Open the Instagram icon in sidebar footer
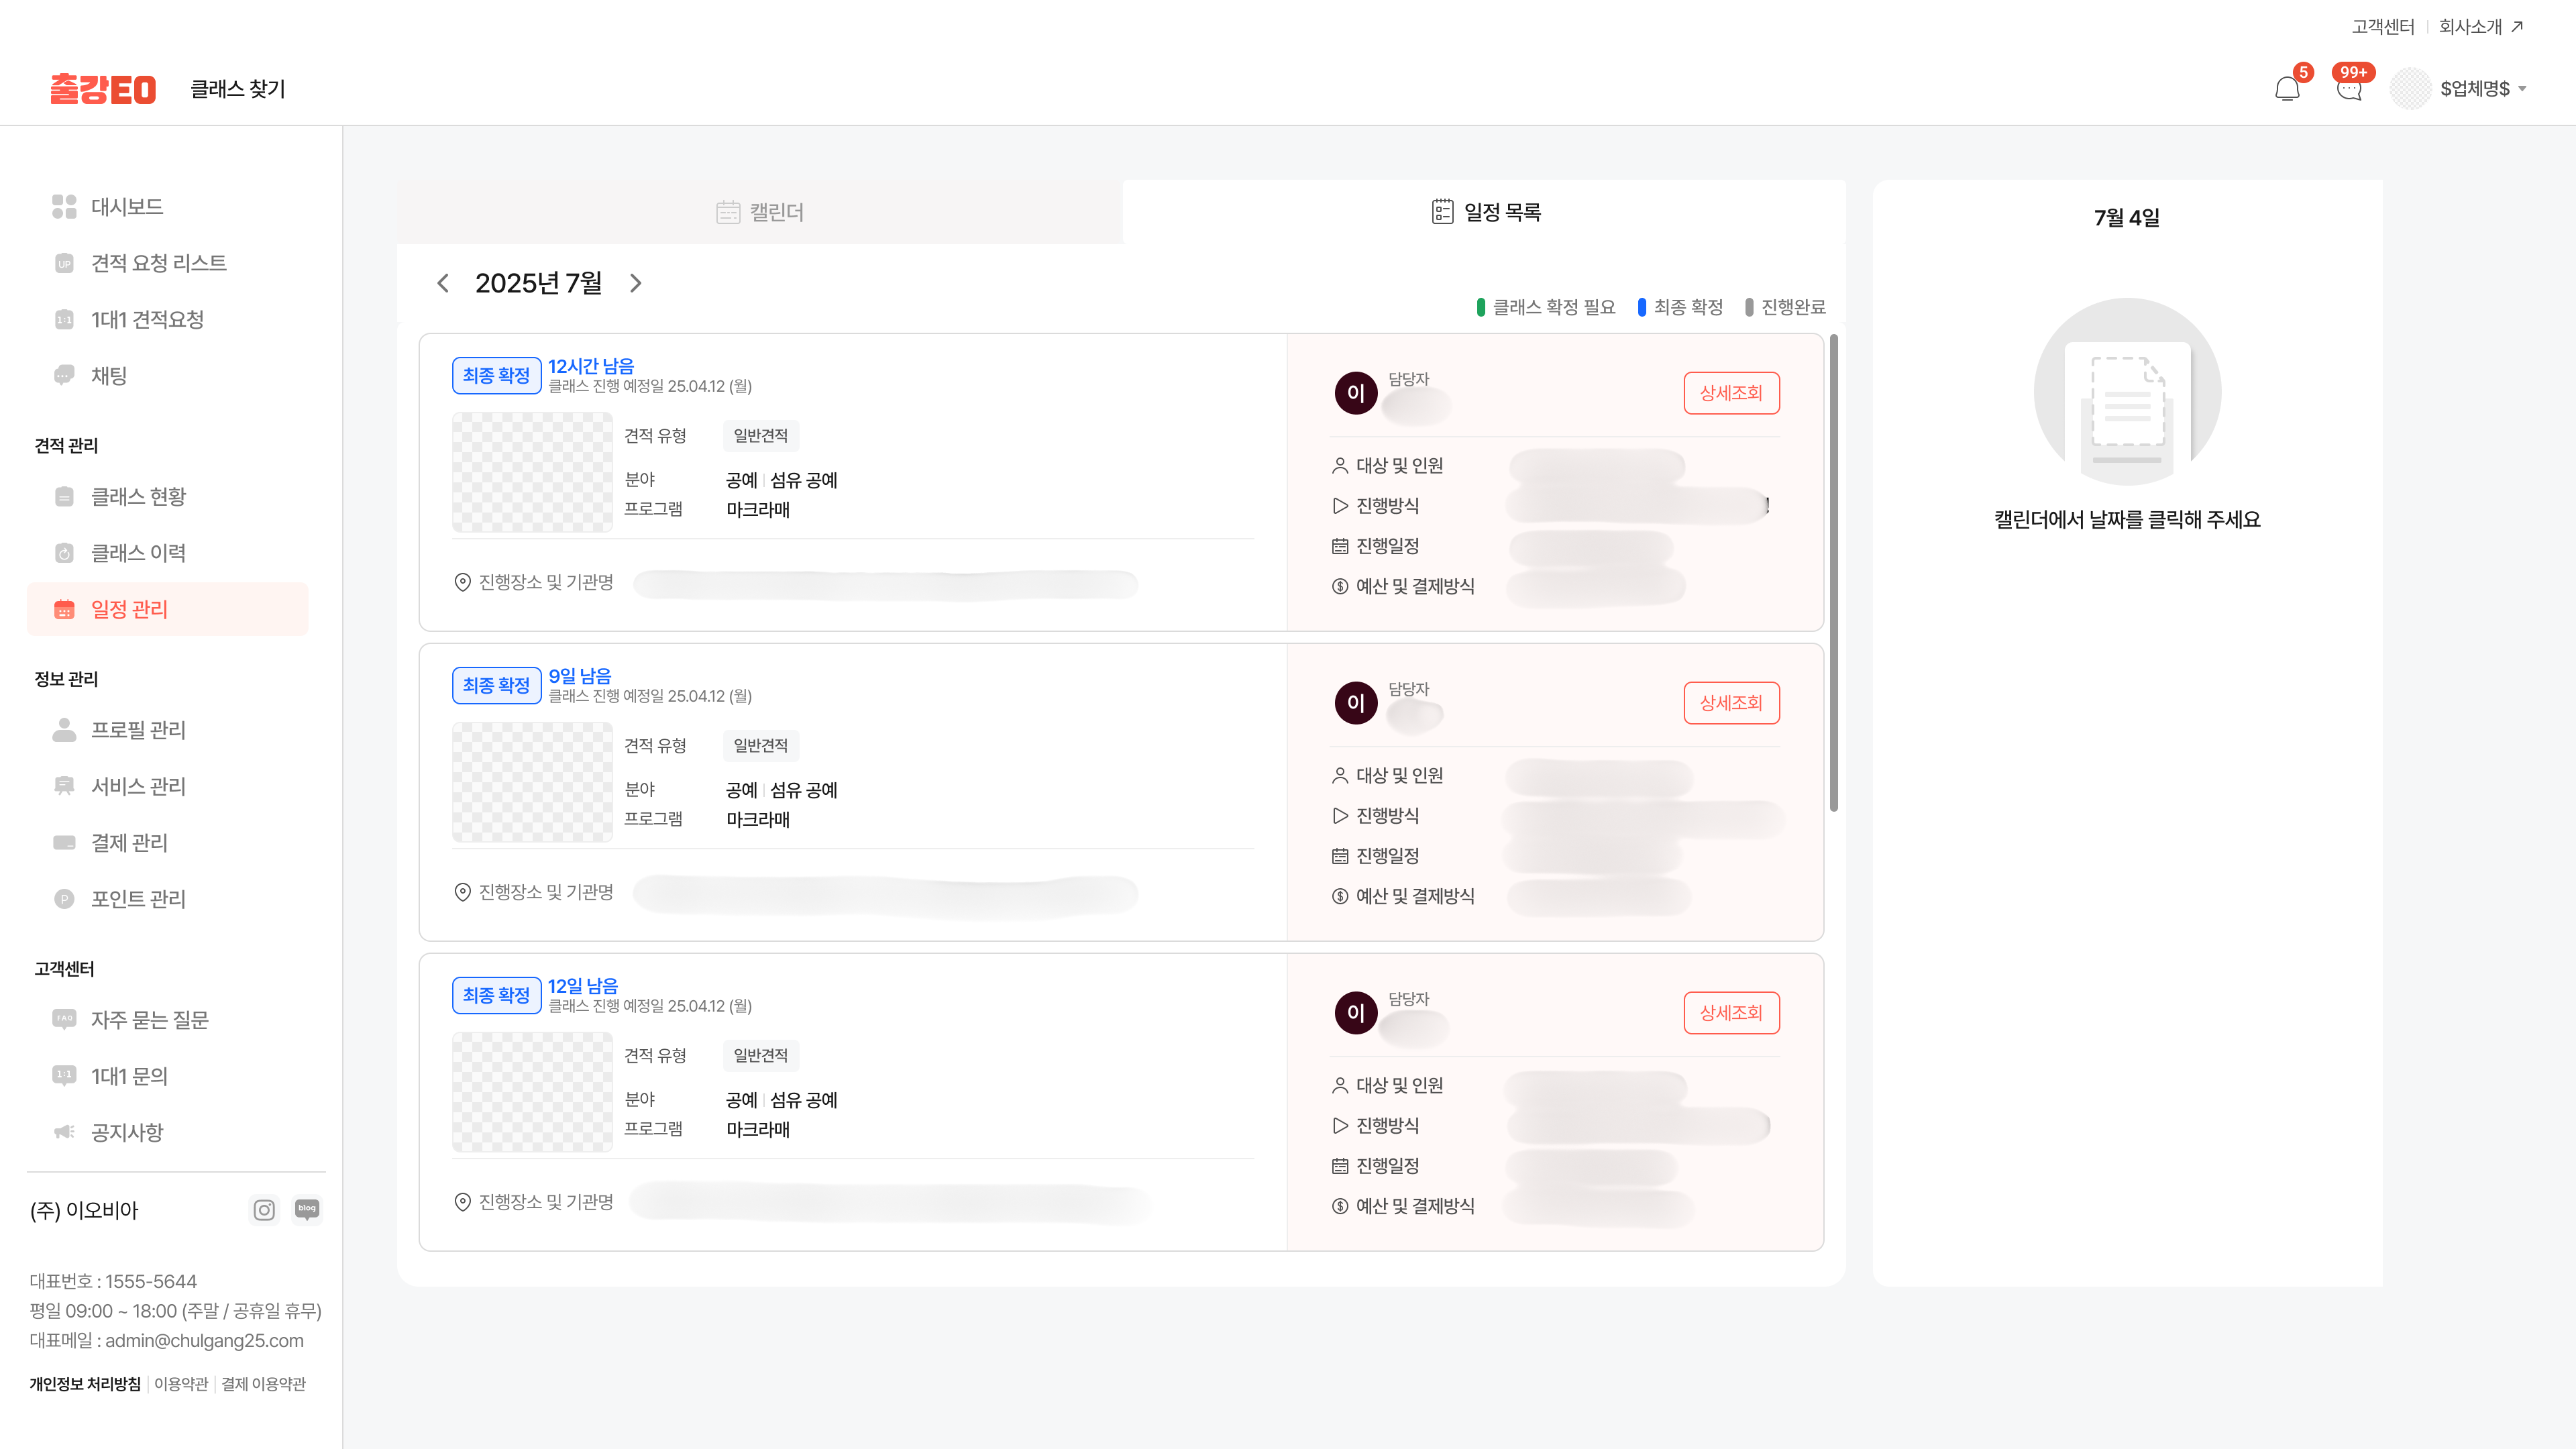The width and height of the screenshot is (2576, 1449). click(x=264, y=1210)
